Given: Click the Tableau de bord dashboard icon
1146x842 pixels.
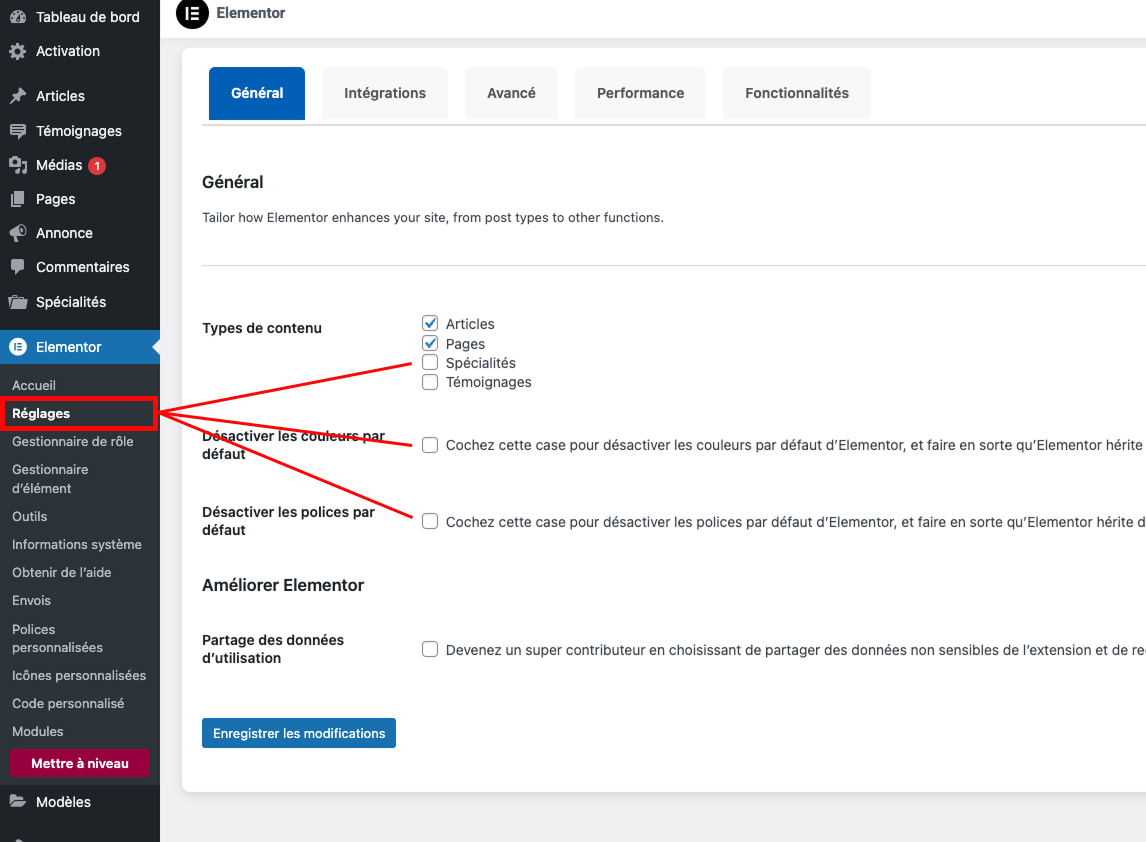Looking at the screenshot, I should tap(18, 17).
